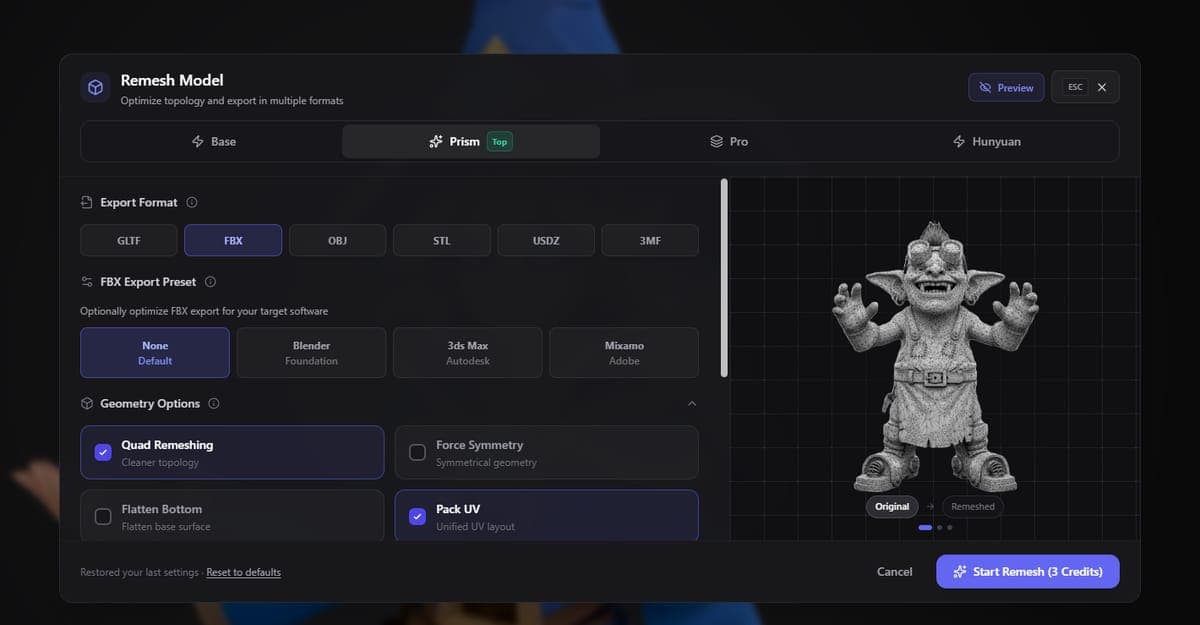Screen dimensions: 1200x625
Task: Switch to the Pro tab
Action: (729, 142)
